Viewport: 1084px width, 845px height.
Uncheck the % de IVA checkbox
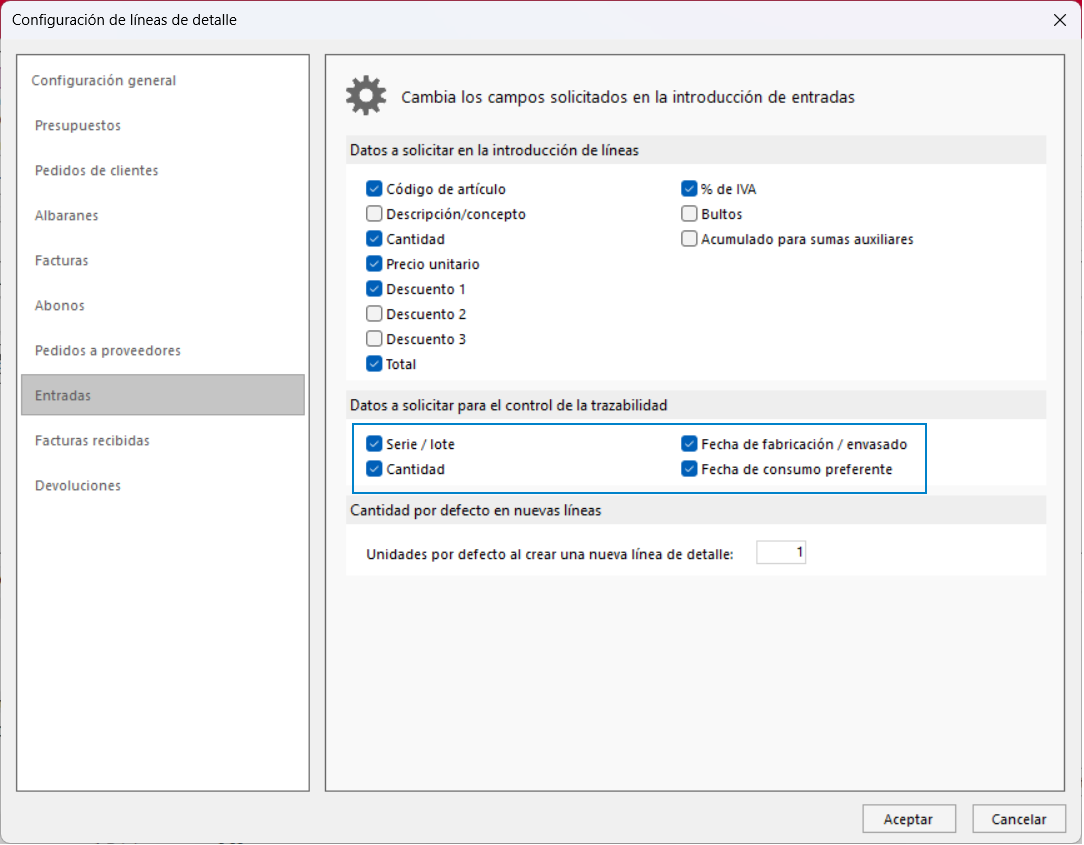click(x=689, y=189)
